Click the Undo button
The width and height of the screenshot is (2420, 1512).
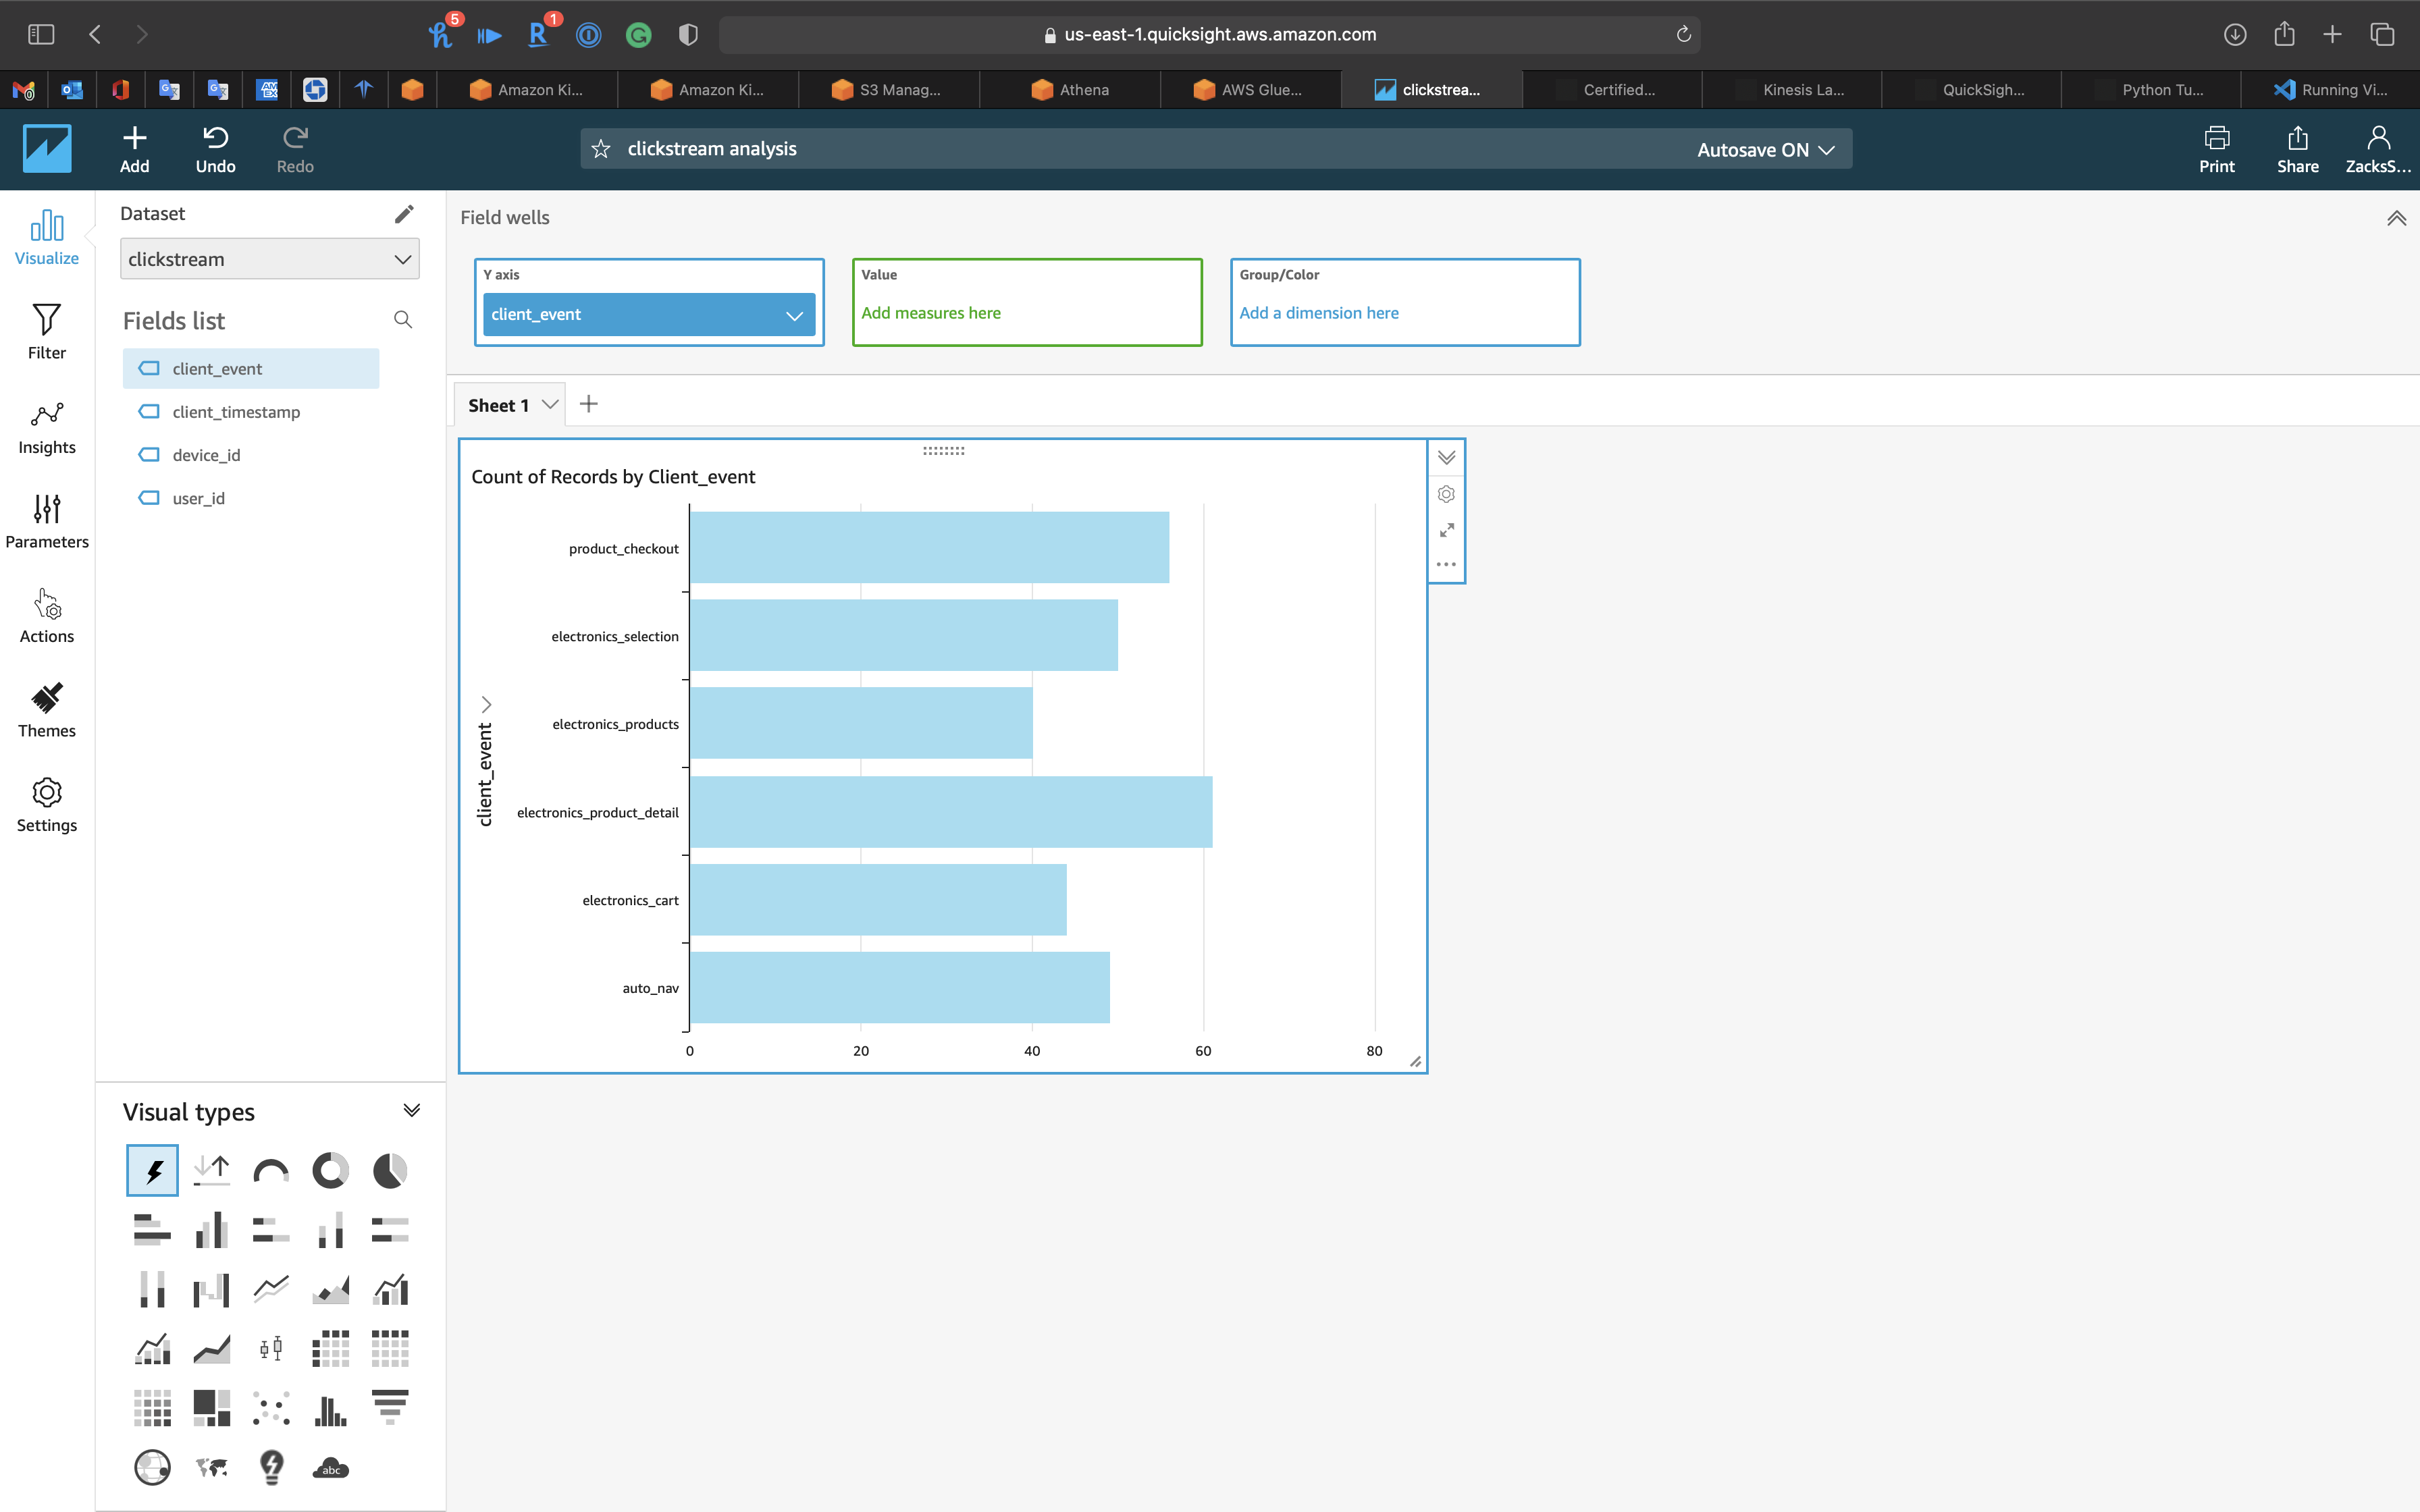215,149
